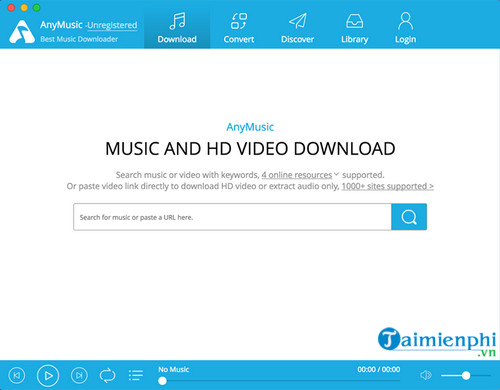Maximize the window with the green button
The height and width of the screenshot is (390, 500).
(37, 8)
